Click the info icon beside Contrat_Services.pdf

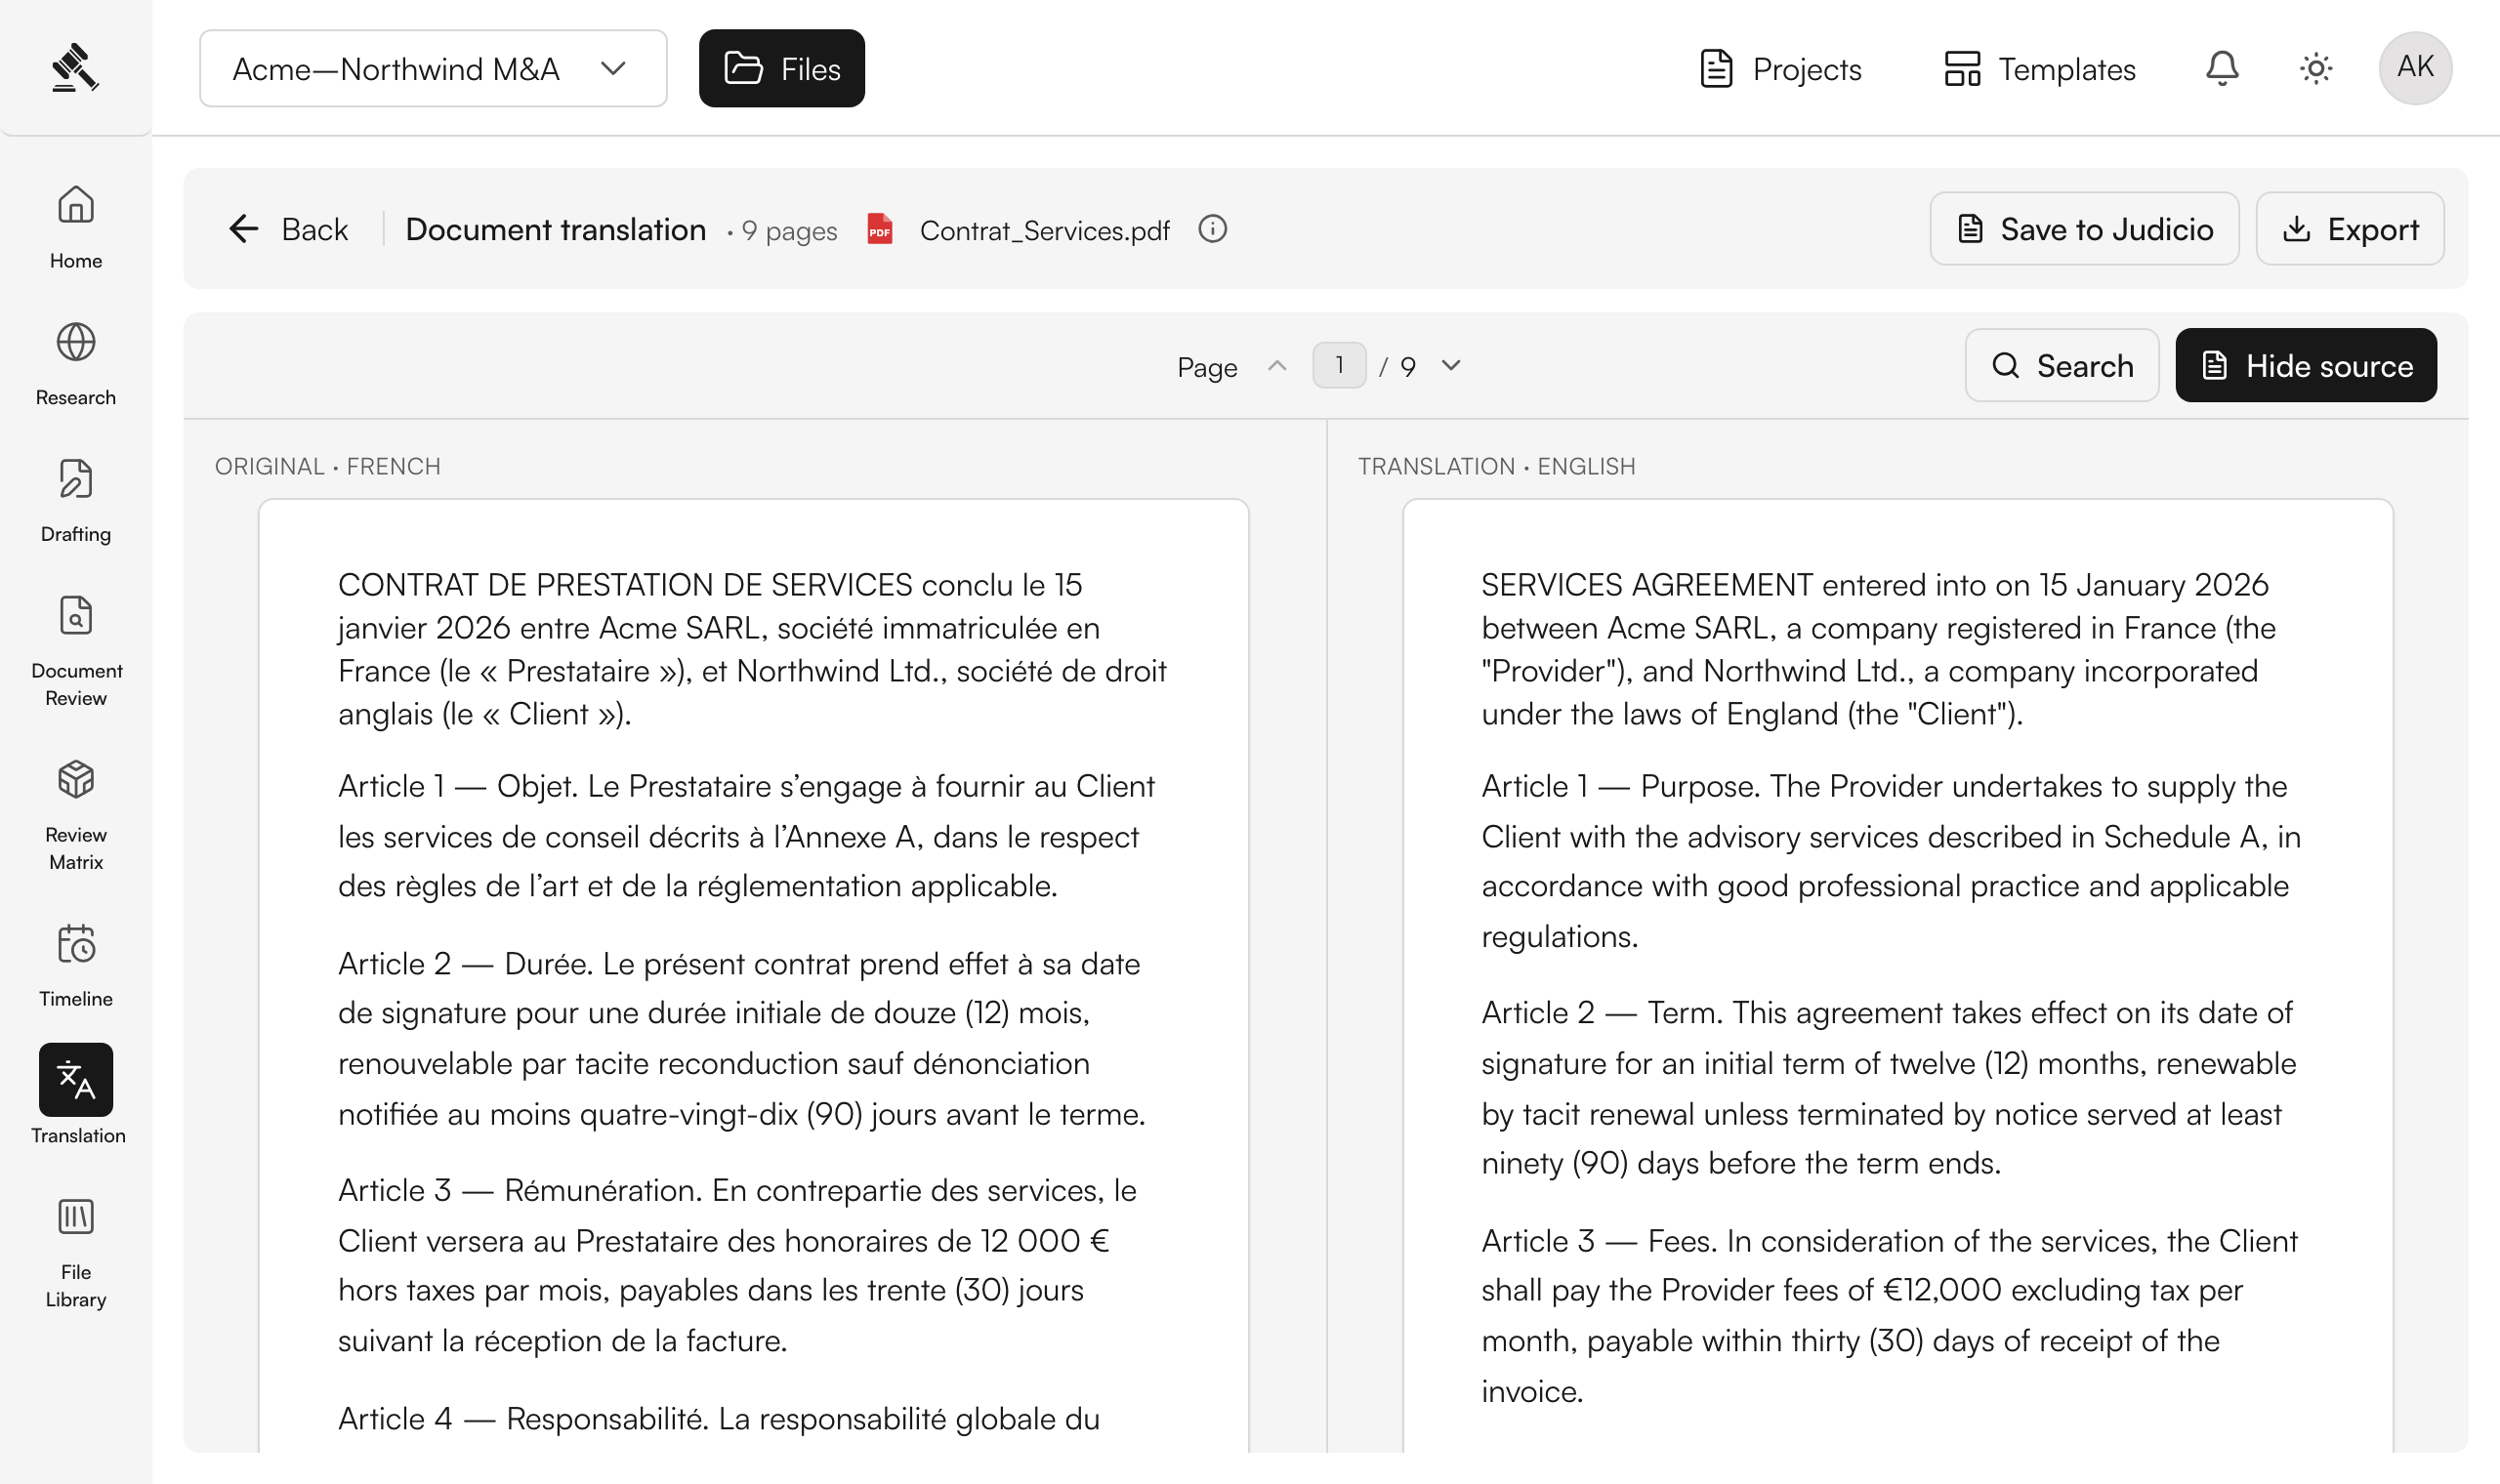pos(1212,229)
